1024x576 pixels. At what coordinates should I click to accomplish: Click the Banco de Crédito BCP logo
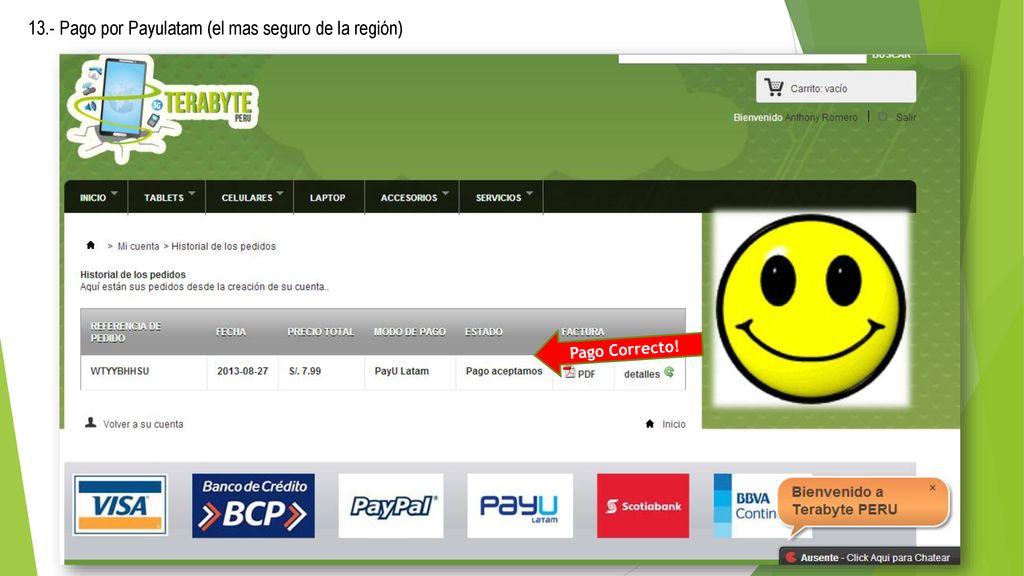[x=253, y=505]
